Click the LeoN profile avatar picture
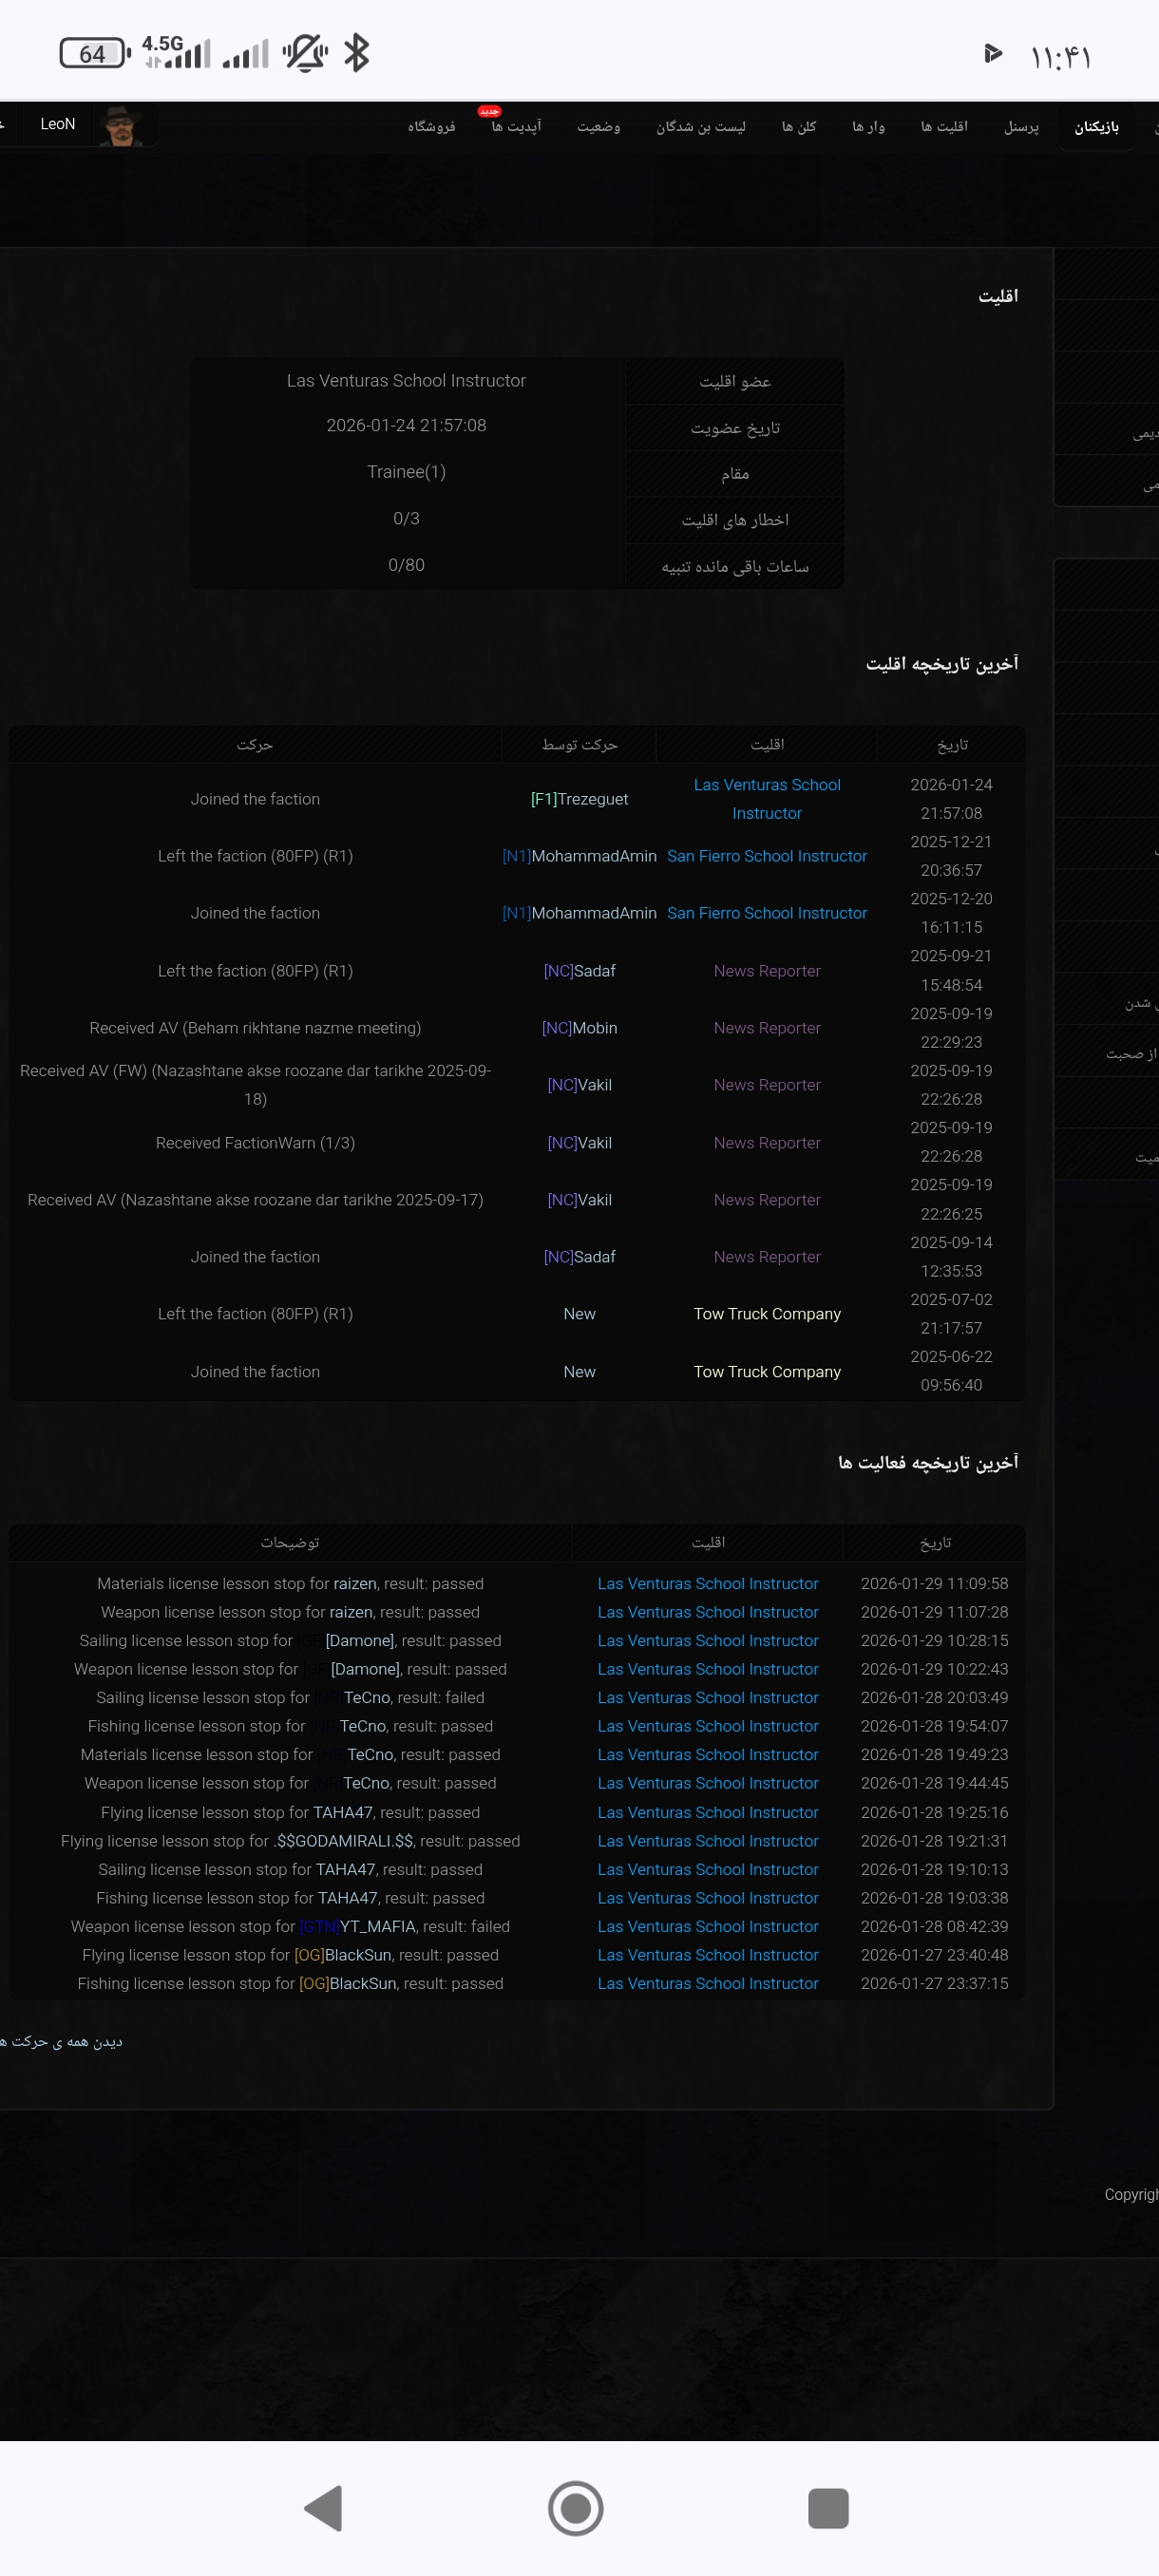1159x2576 pixels. tap(121, 125)
